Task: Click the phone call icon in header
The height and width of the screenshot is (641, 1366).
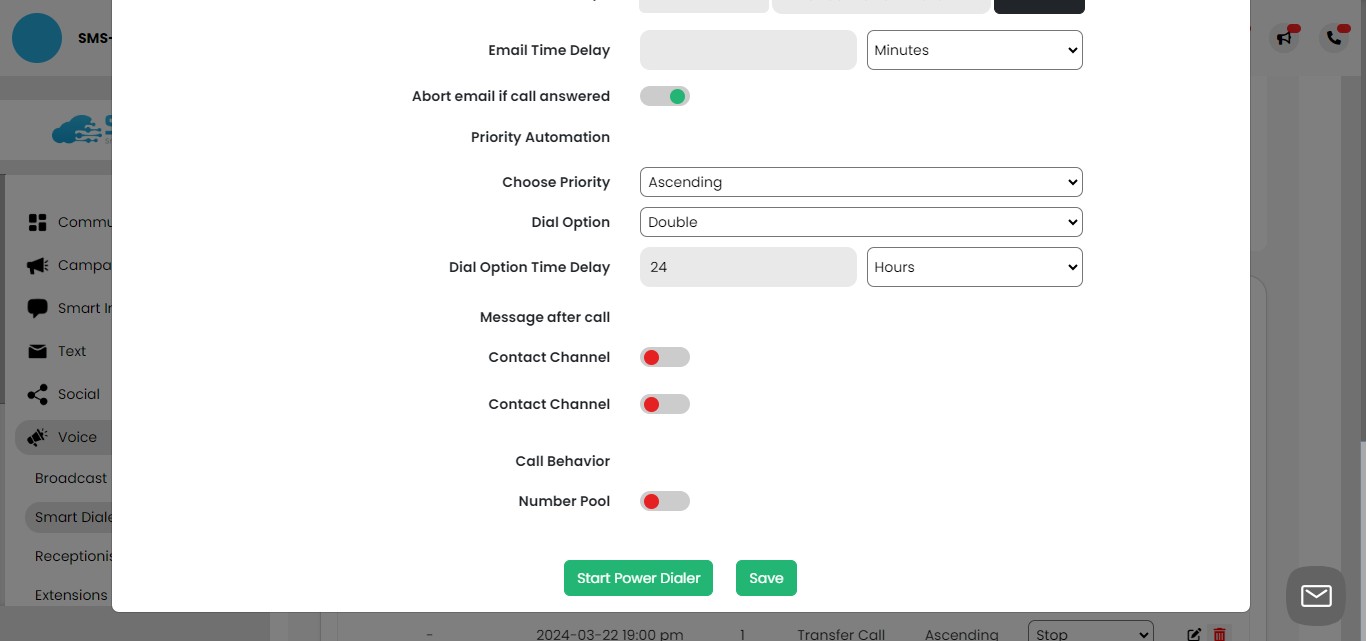Action: pyautogui.click(x=1334, y=38)
